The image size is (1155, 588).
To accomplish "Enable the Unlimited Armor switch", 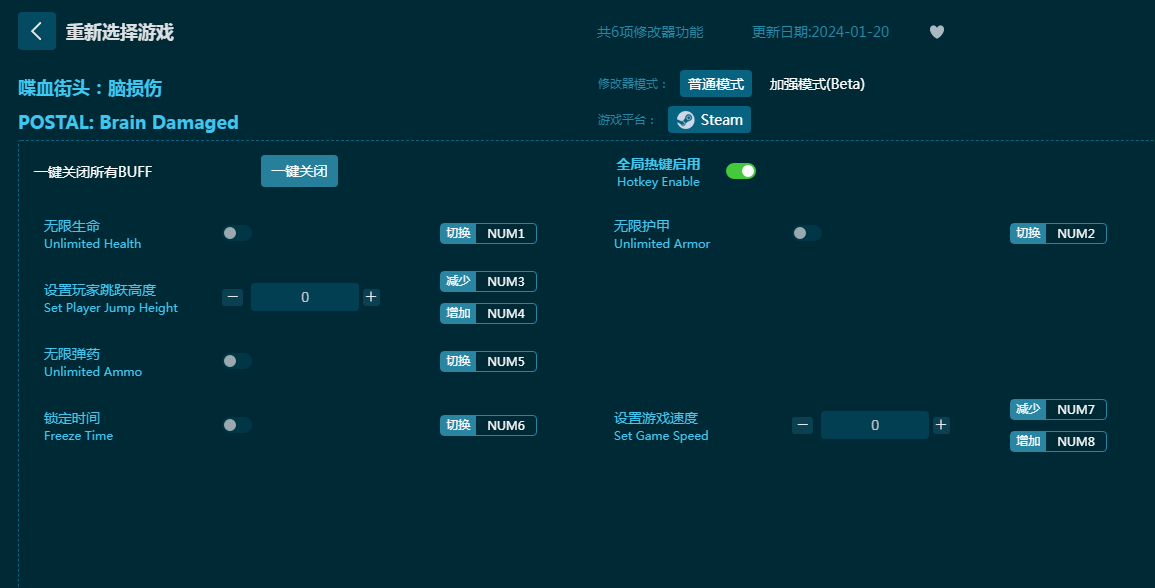I will click(807, 233).
